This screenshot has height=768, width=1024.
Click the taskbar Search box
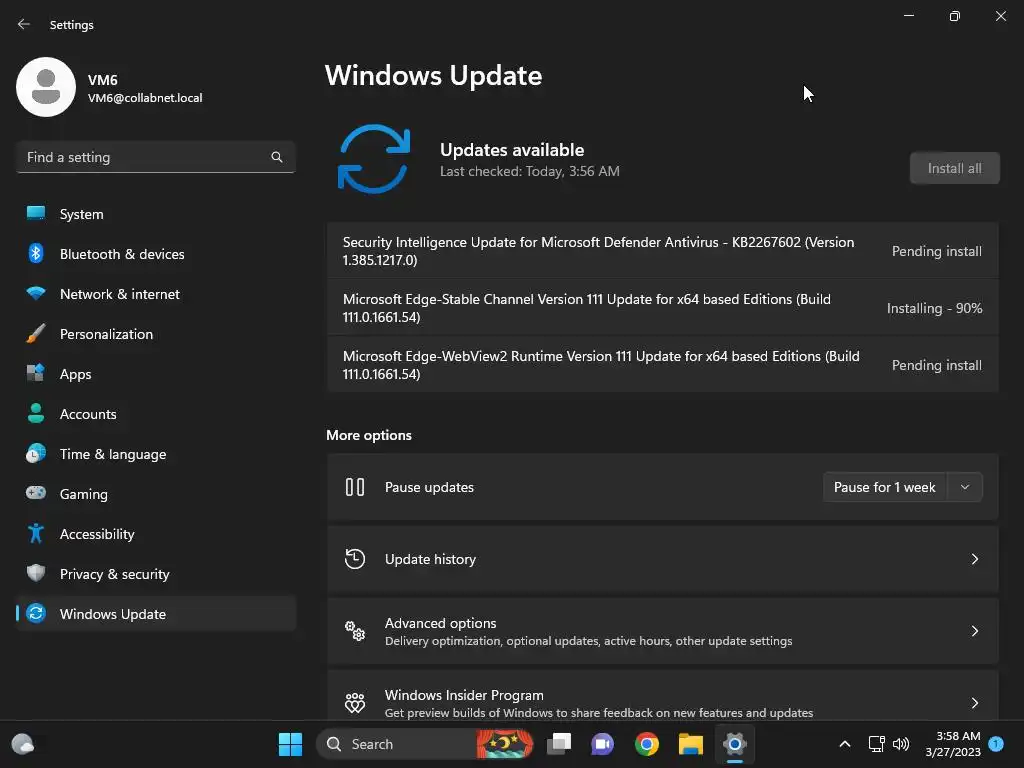pos(424,744)
